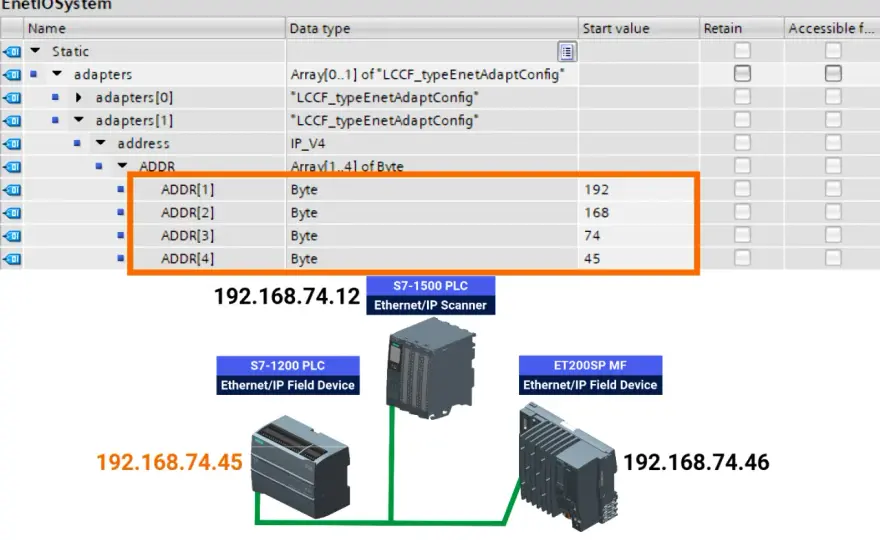This screenshot has width=880, height=540.
Task: Click the S7-1200 PLC Ethernet/IP Field Device label
Action: 288,376
